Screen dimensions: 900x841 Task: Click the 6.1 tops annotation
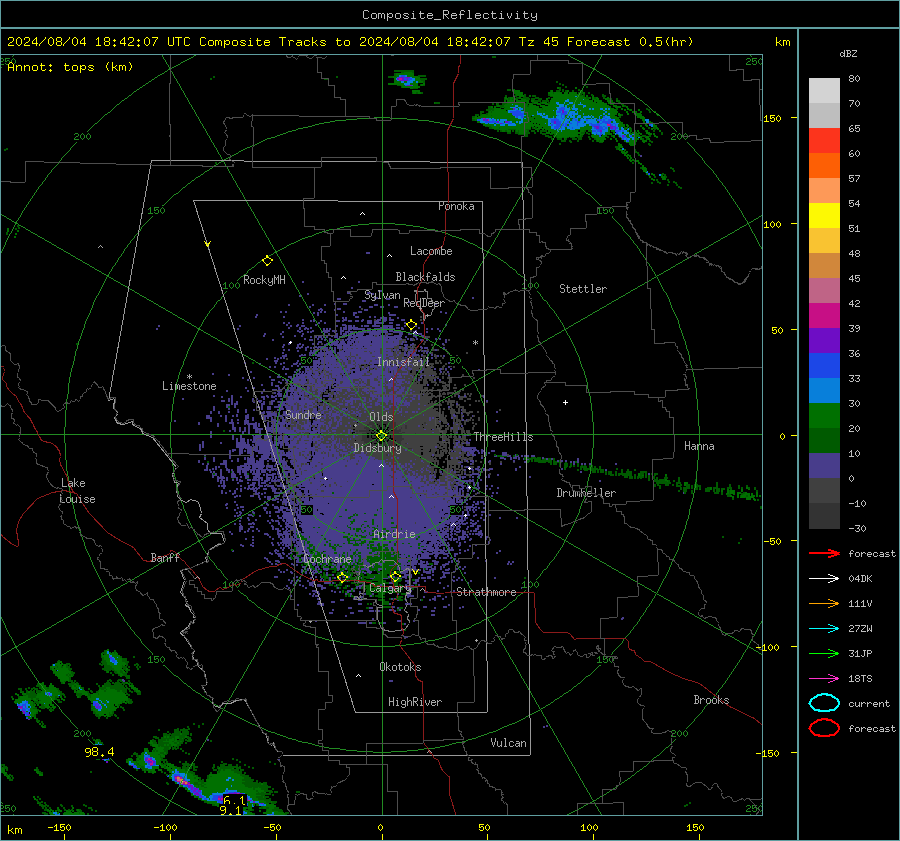tap(234, 800)
